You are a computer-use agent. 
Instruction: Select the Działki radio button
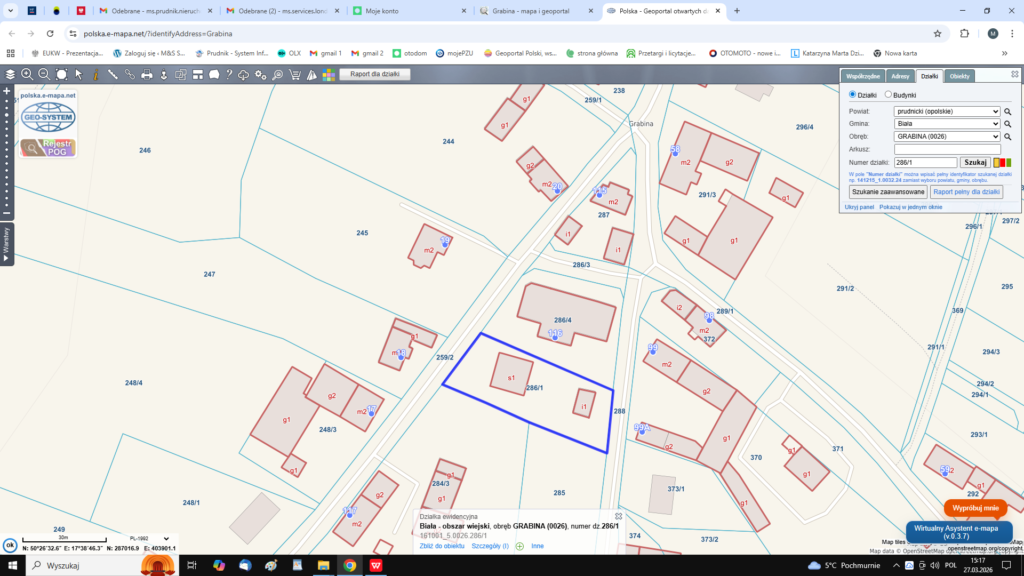click(853, 95)
